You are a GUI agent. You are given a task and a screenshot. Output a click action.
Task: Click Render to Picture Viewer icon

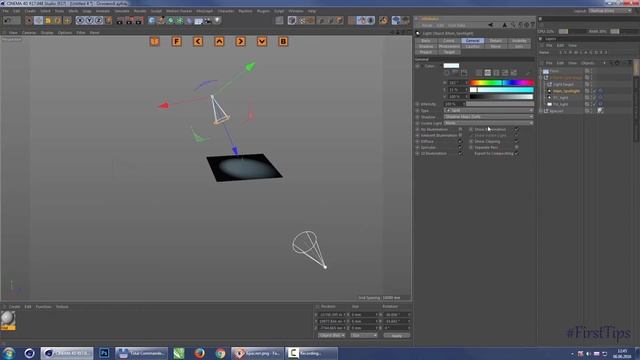click(x=129, y=20)
